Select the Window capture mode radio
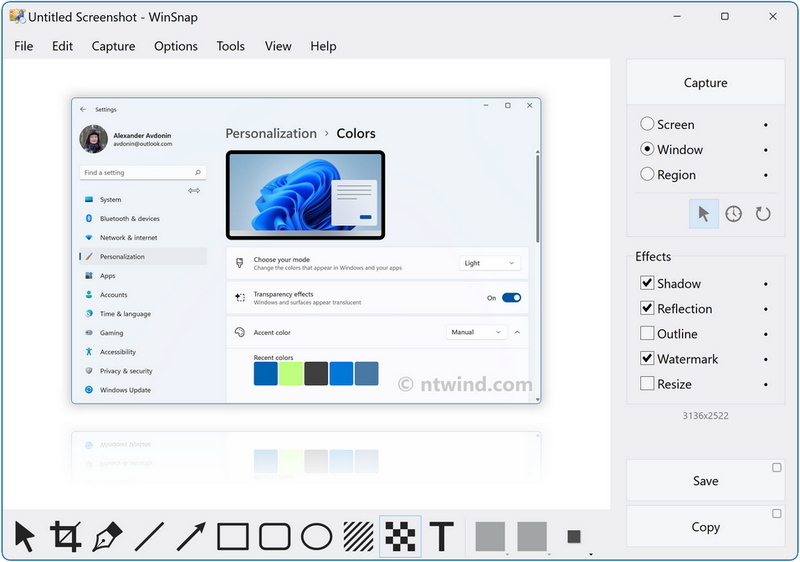The width and height of the screenshot is (800, 562). coord(647,149)
